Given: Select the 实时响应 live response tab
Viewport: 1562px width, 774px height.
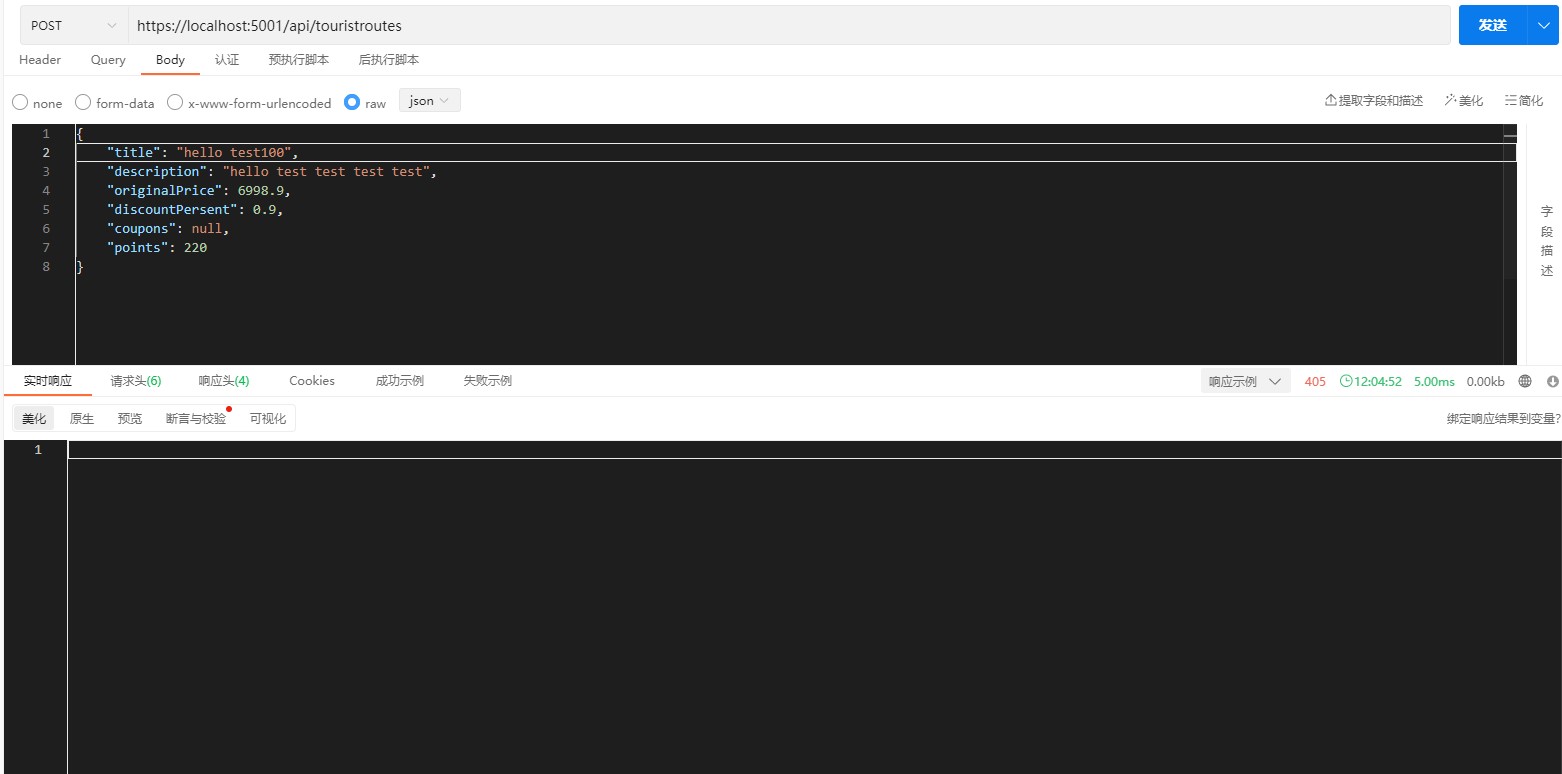Looking at the screenshot, I should [x=48, y=381].
